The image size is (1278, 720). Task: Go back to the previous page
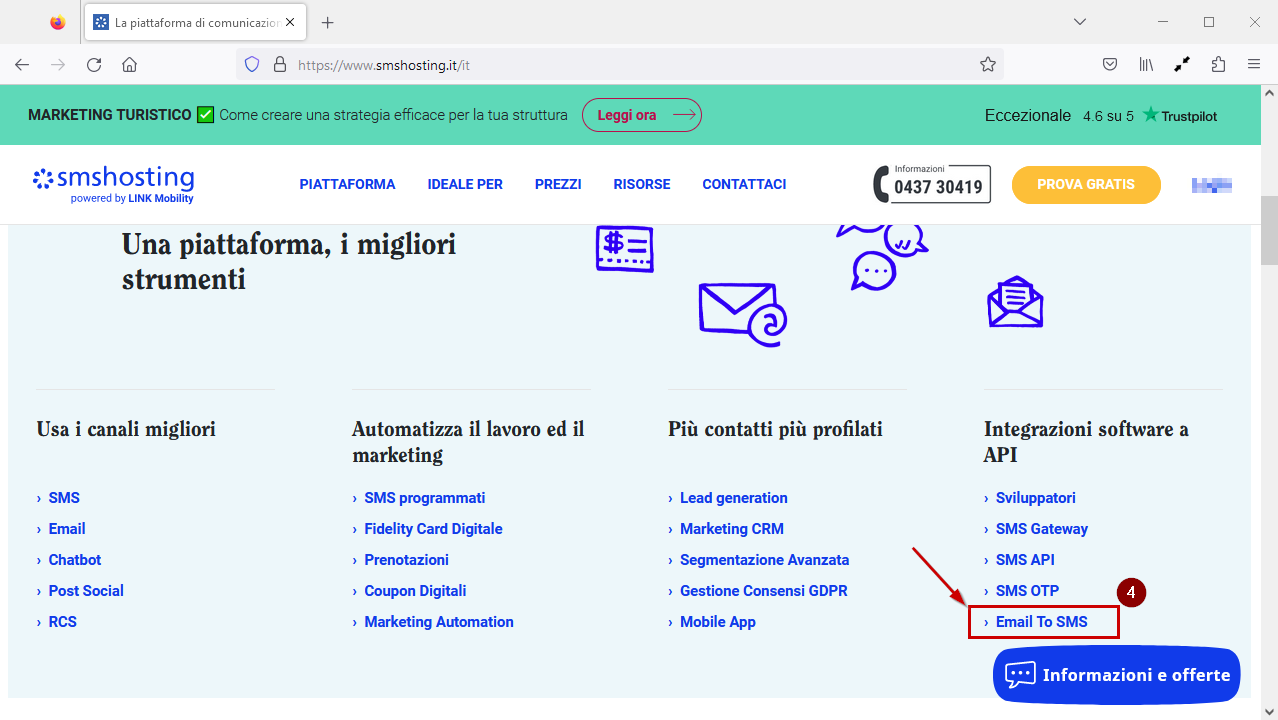coord(22,65)
